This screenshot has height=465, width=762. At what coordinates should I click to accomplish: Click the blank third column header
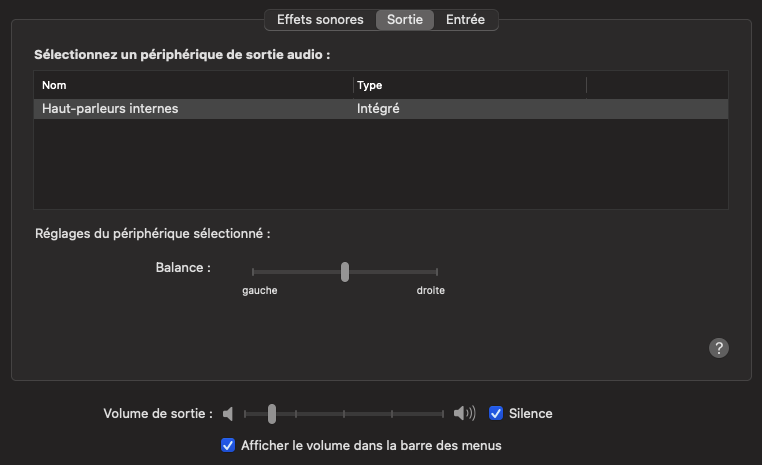[656, 85]
